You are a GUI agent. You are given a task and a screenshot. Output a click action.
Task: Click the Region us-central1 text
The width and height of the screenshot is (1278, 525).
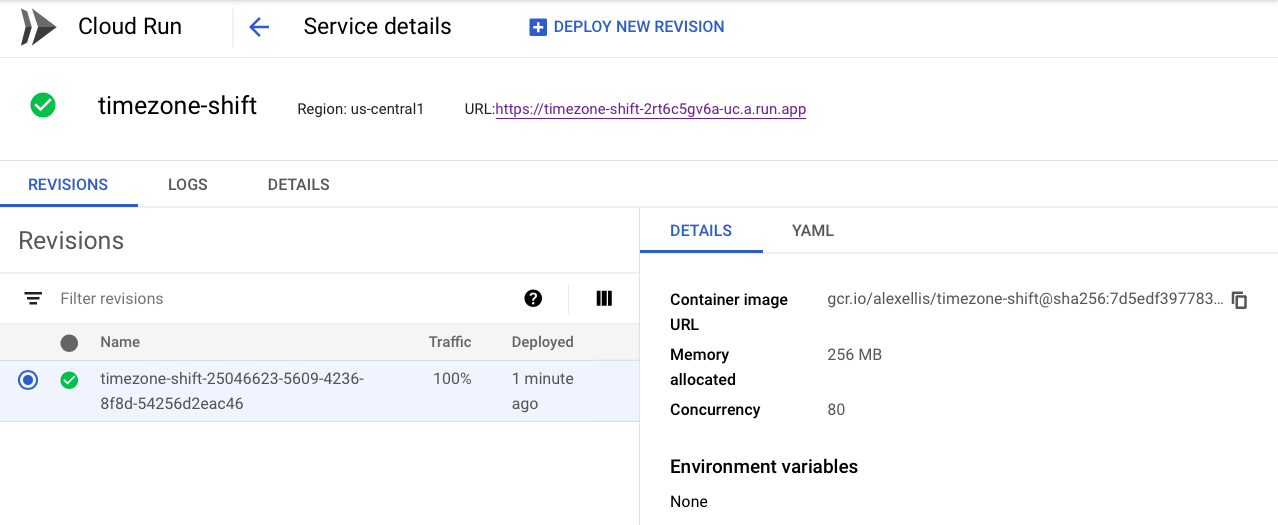[x=361, y=109]
